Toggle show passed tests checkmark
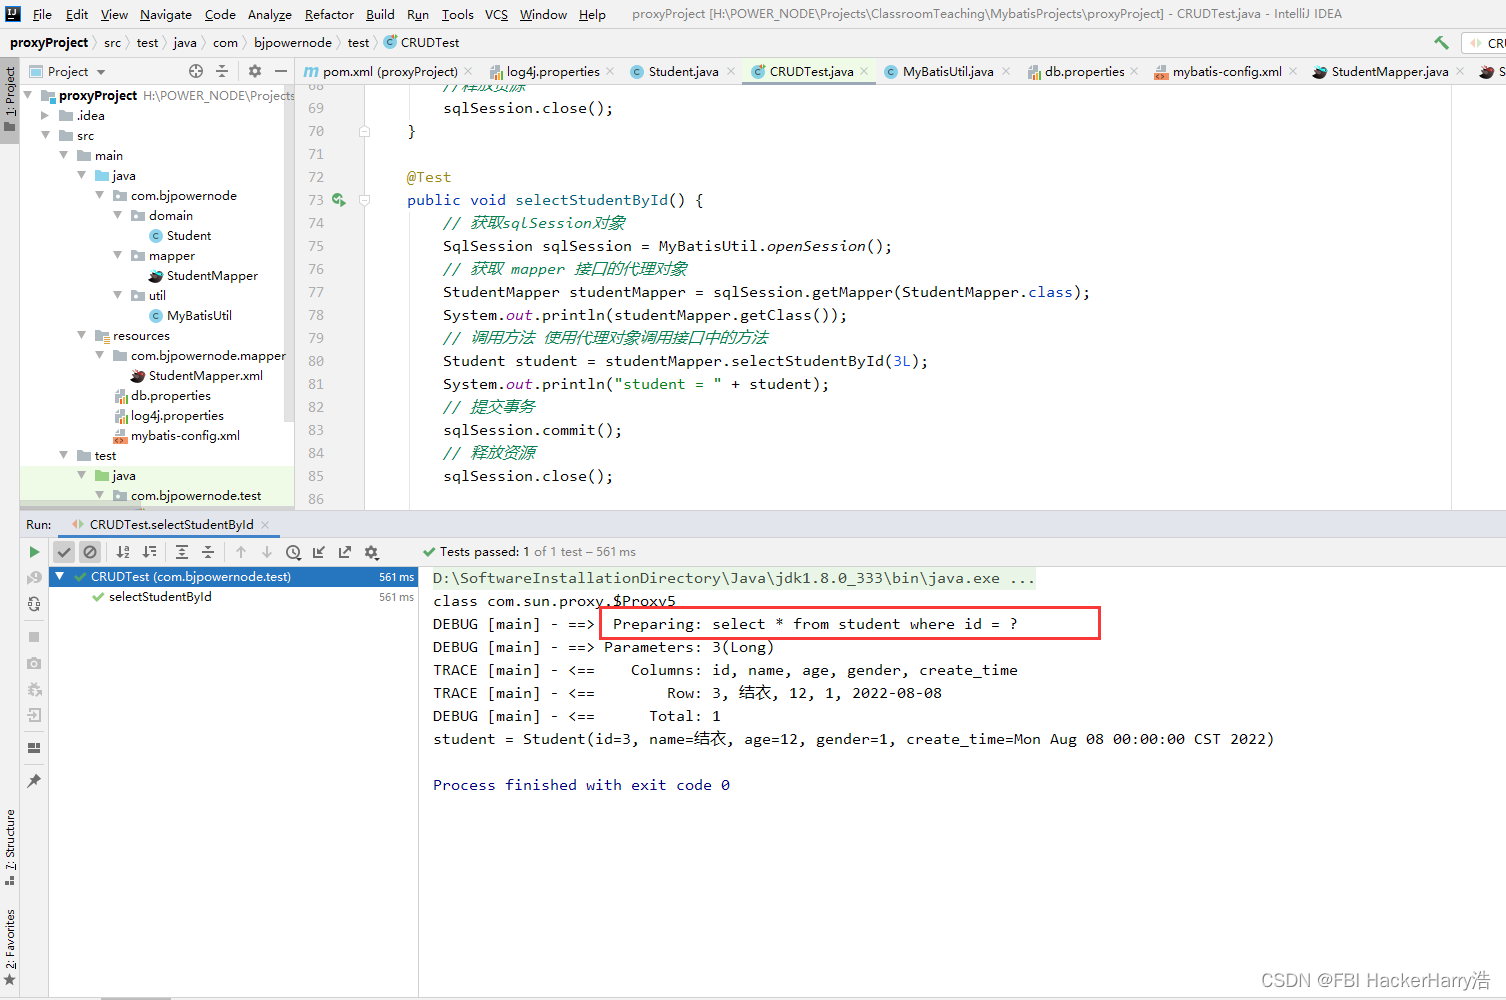Viewport: 1506px width, 1000px height. 64,552
